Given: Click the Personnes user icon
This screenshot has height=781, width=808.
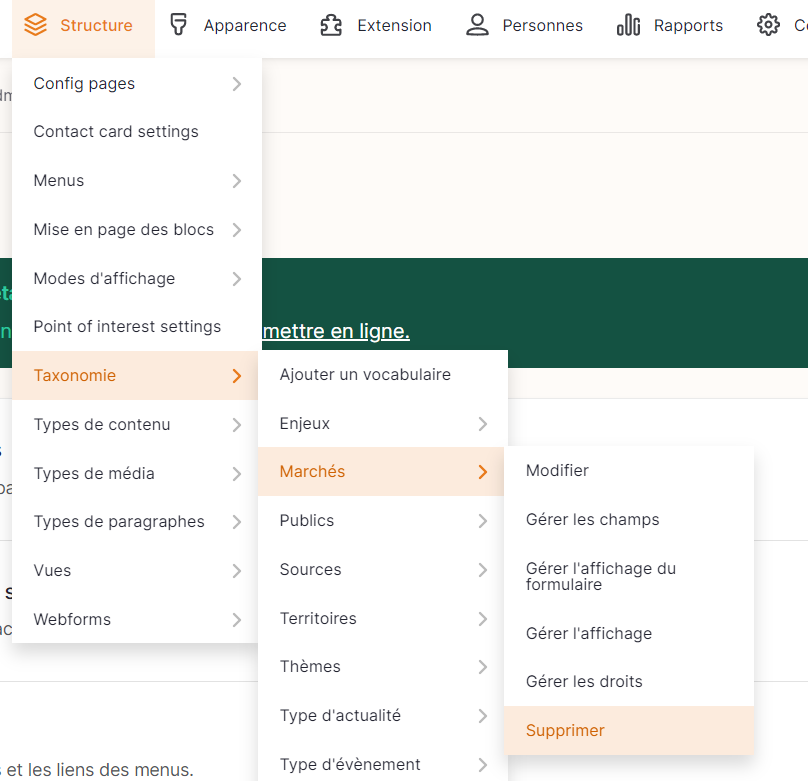Looking at the screenshot, I should pyautogui.click(x=478, y=25).
